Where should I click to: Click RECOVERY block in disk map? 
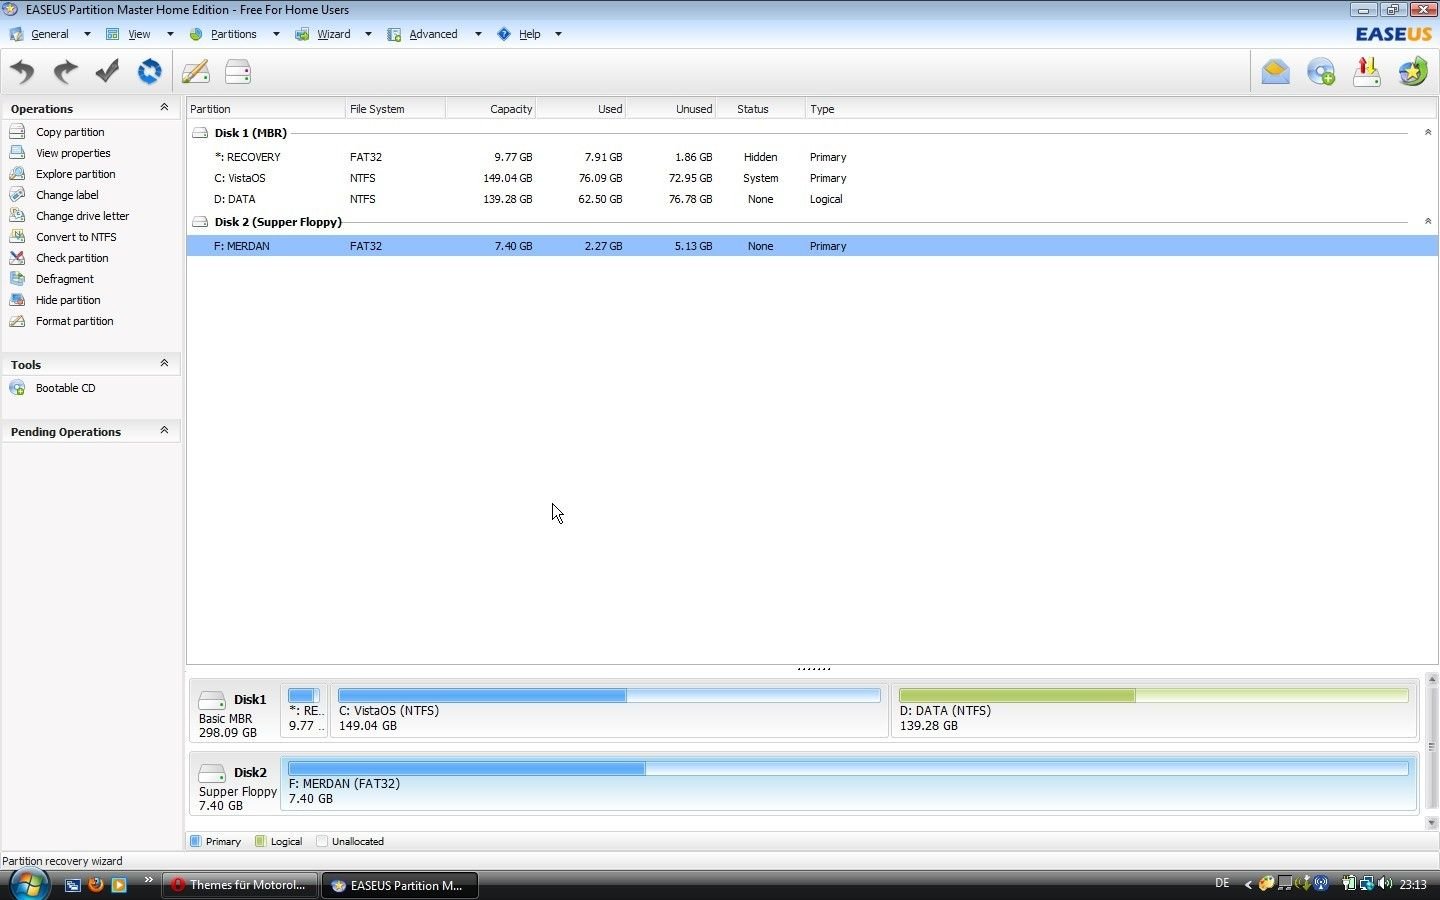pyautogui.click(x=304, y=711)
